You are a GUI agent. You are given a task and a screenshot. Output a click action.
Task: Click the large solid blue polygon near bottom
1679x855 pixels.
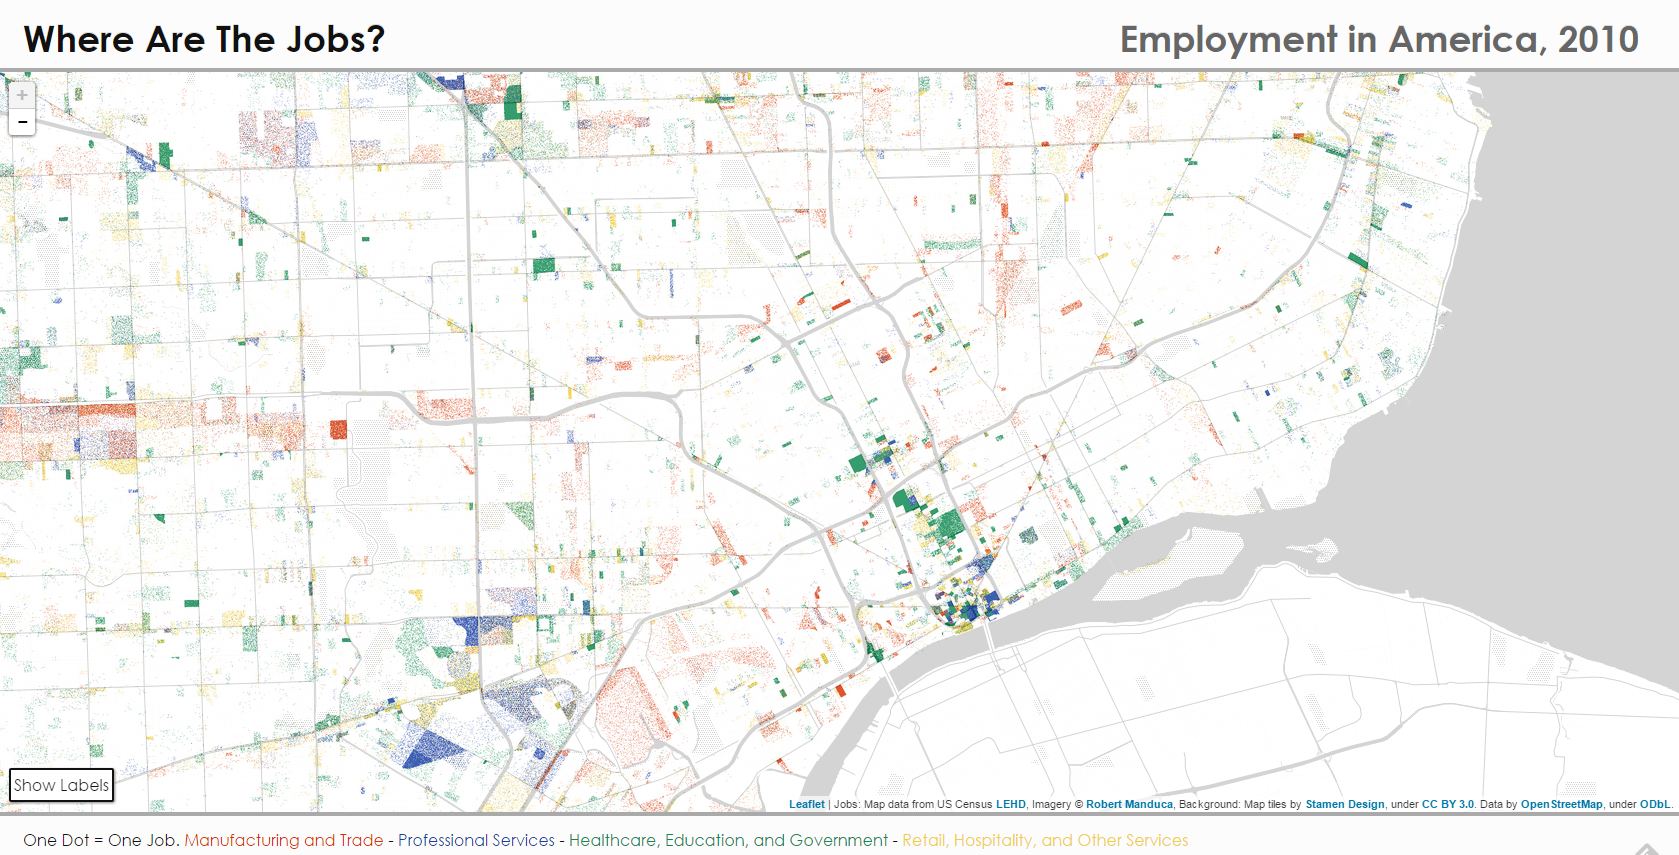click(432, 748)
